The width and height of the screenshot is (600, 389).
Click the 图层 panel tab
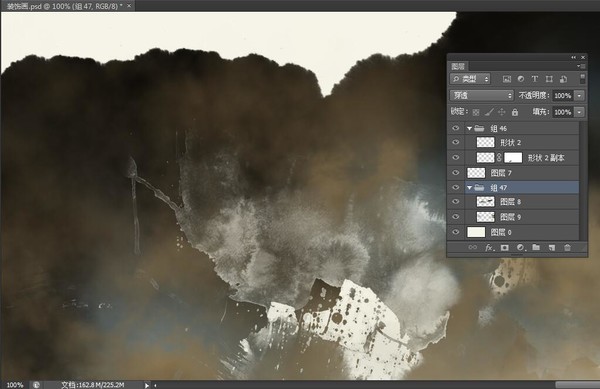tap(458, 66)
